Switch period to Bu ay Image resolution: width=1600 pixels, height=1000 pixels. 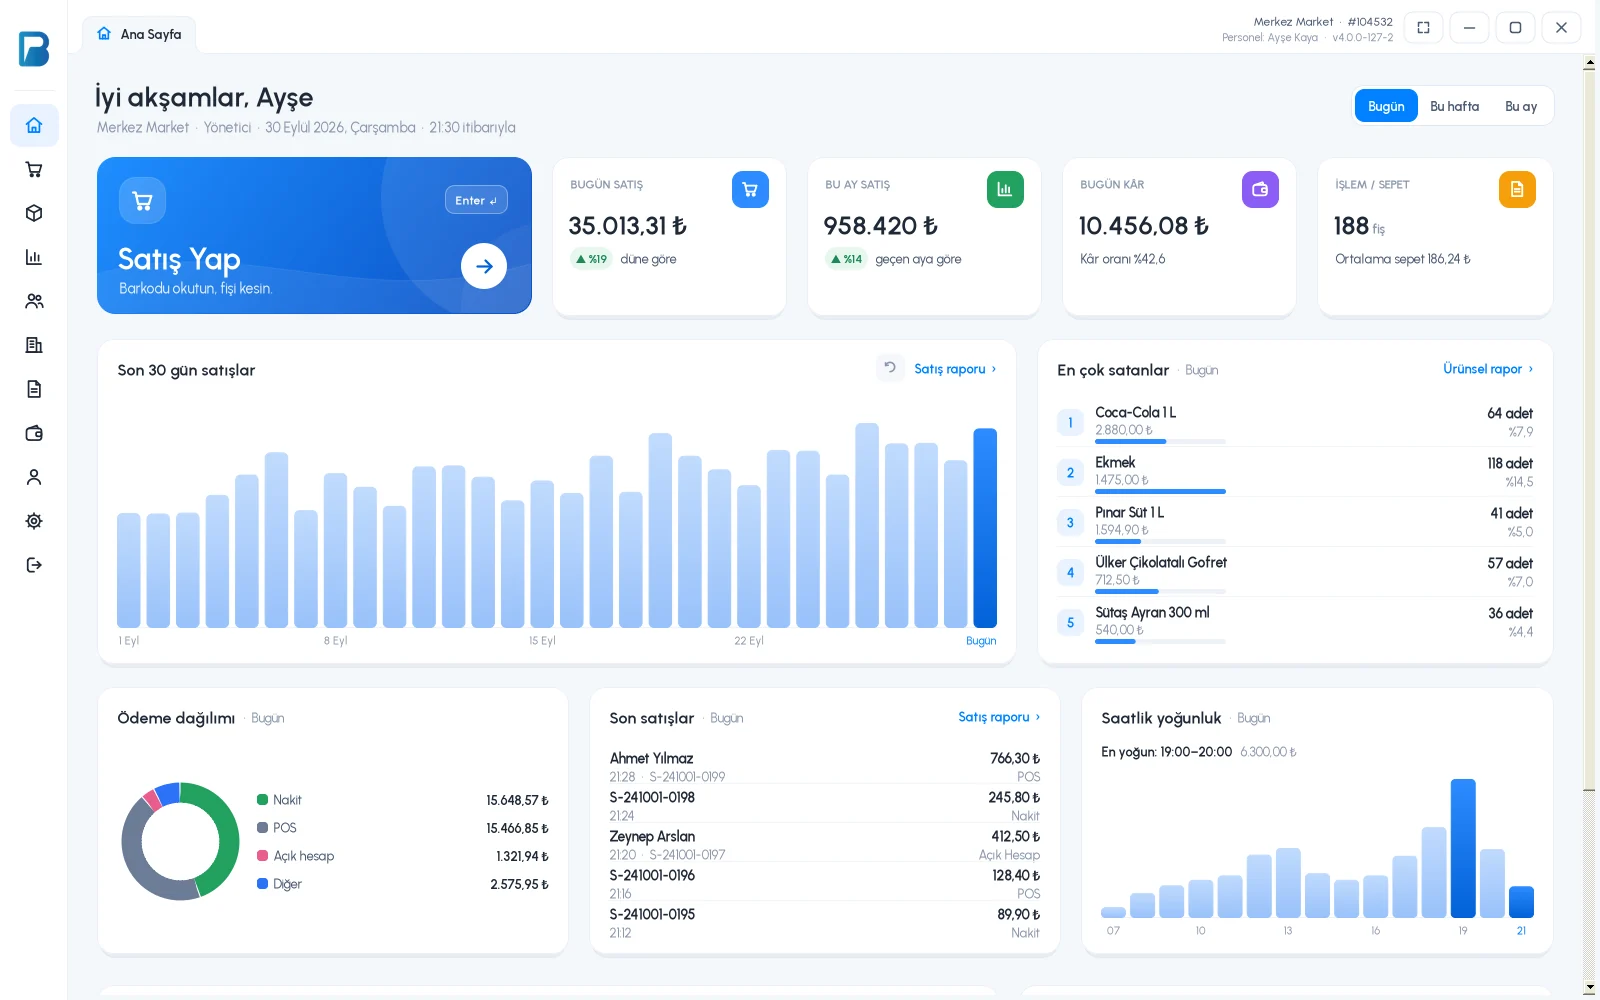tap(1521, 106)
